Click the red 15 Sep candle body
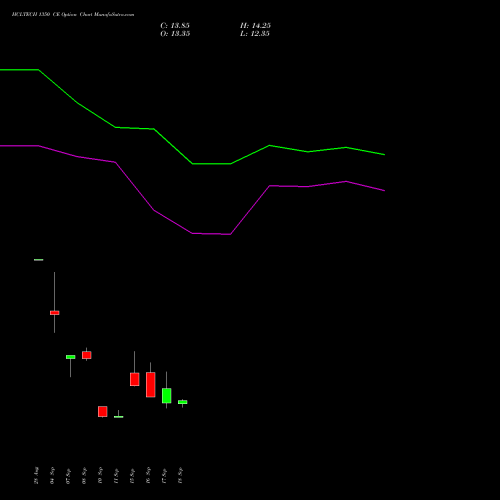This screenshot has width=500, height=500. coord(135,379)
